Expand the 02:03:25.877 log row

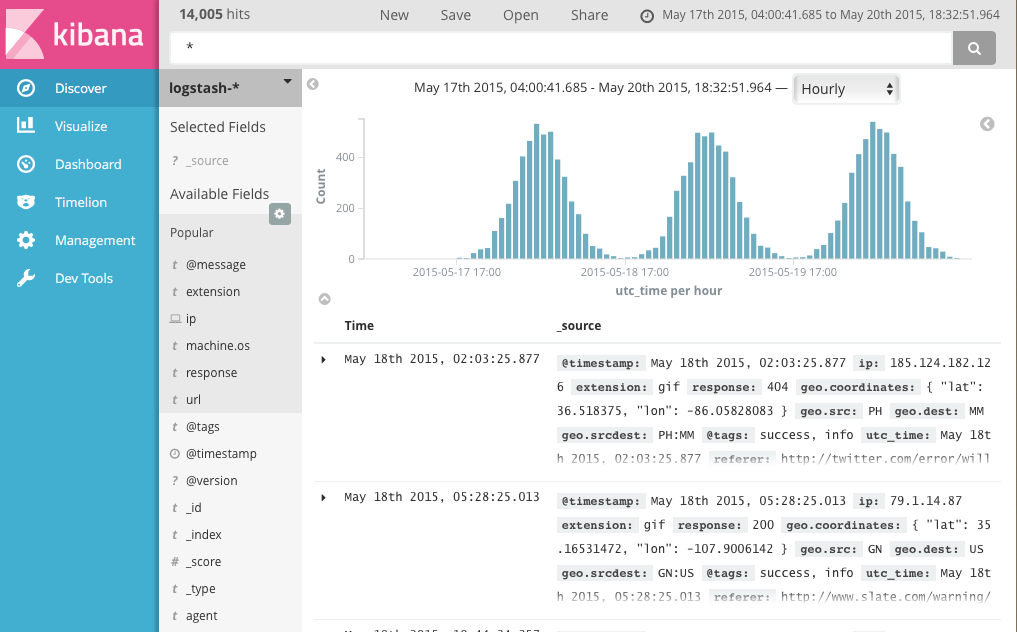coord(323,360)
